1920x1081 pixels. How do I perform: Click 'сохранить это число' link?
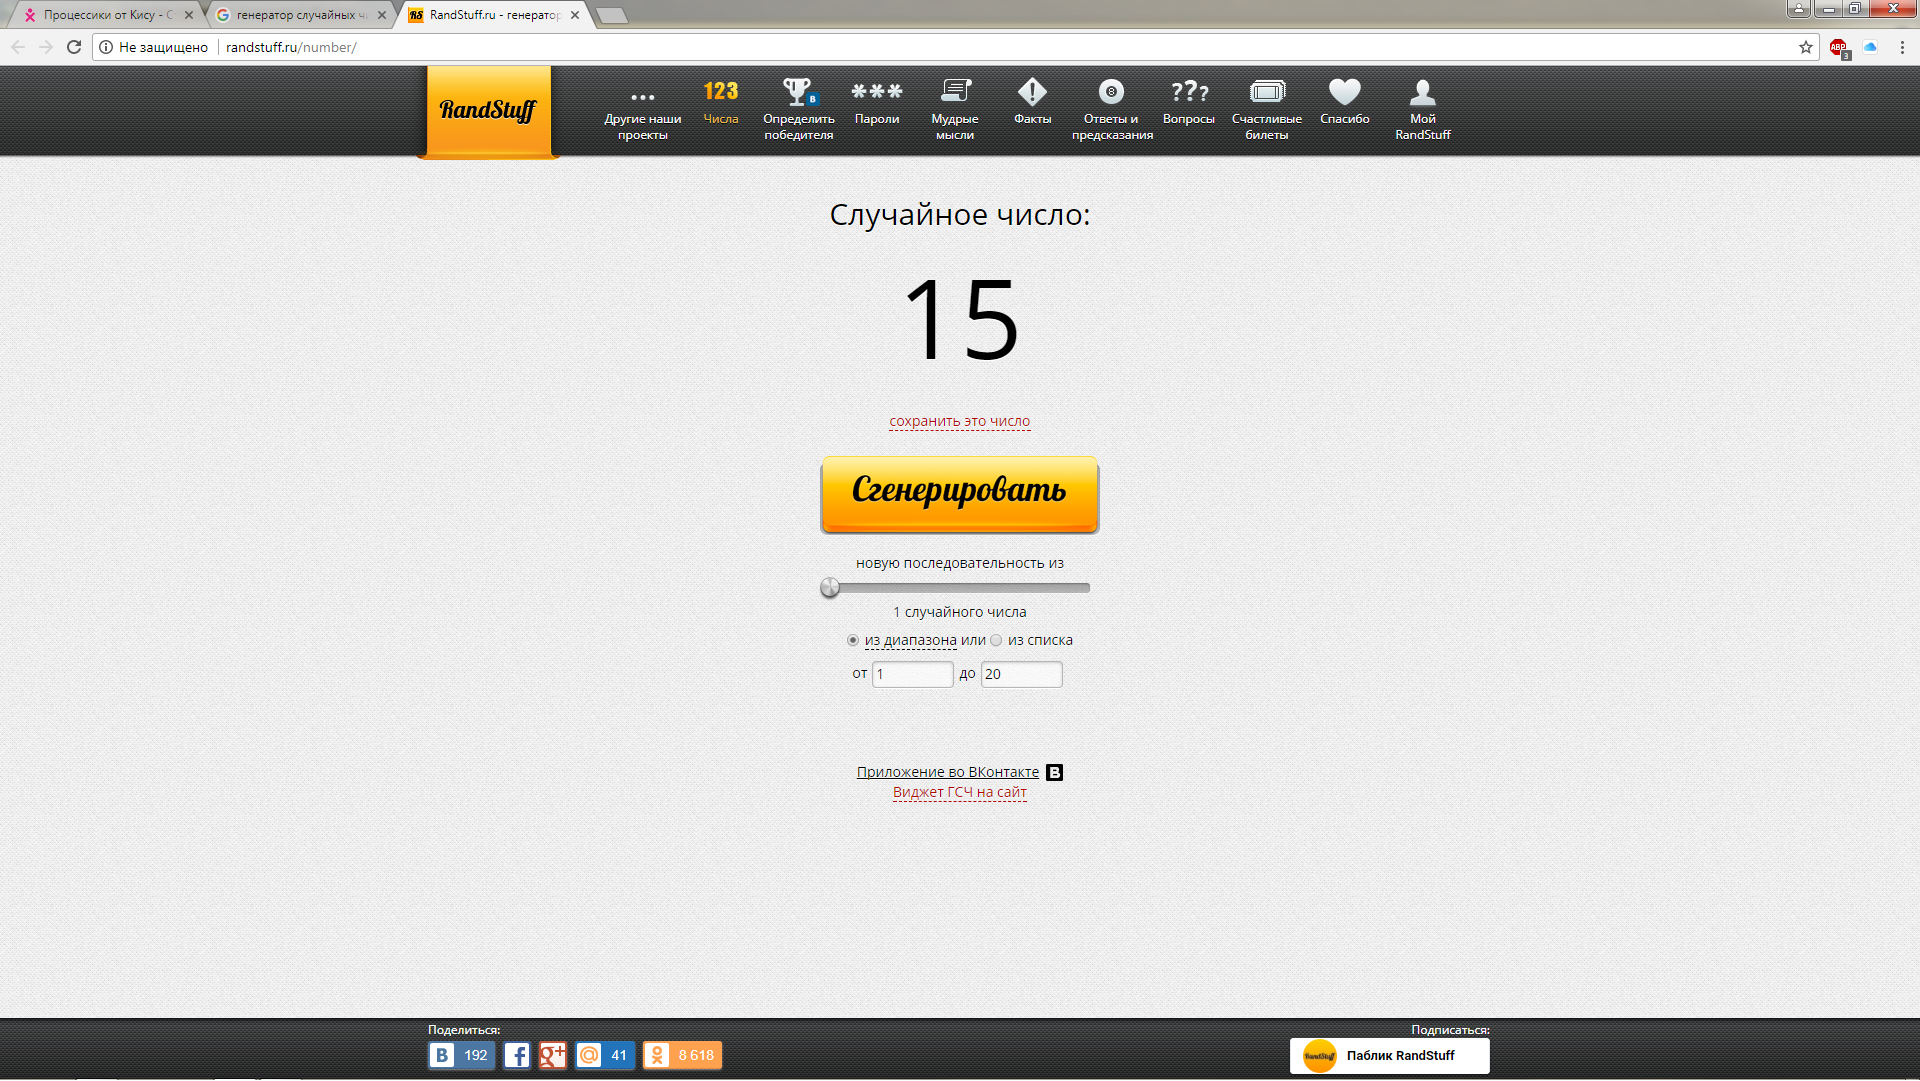(959, 422)
